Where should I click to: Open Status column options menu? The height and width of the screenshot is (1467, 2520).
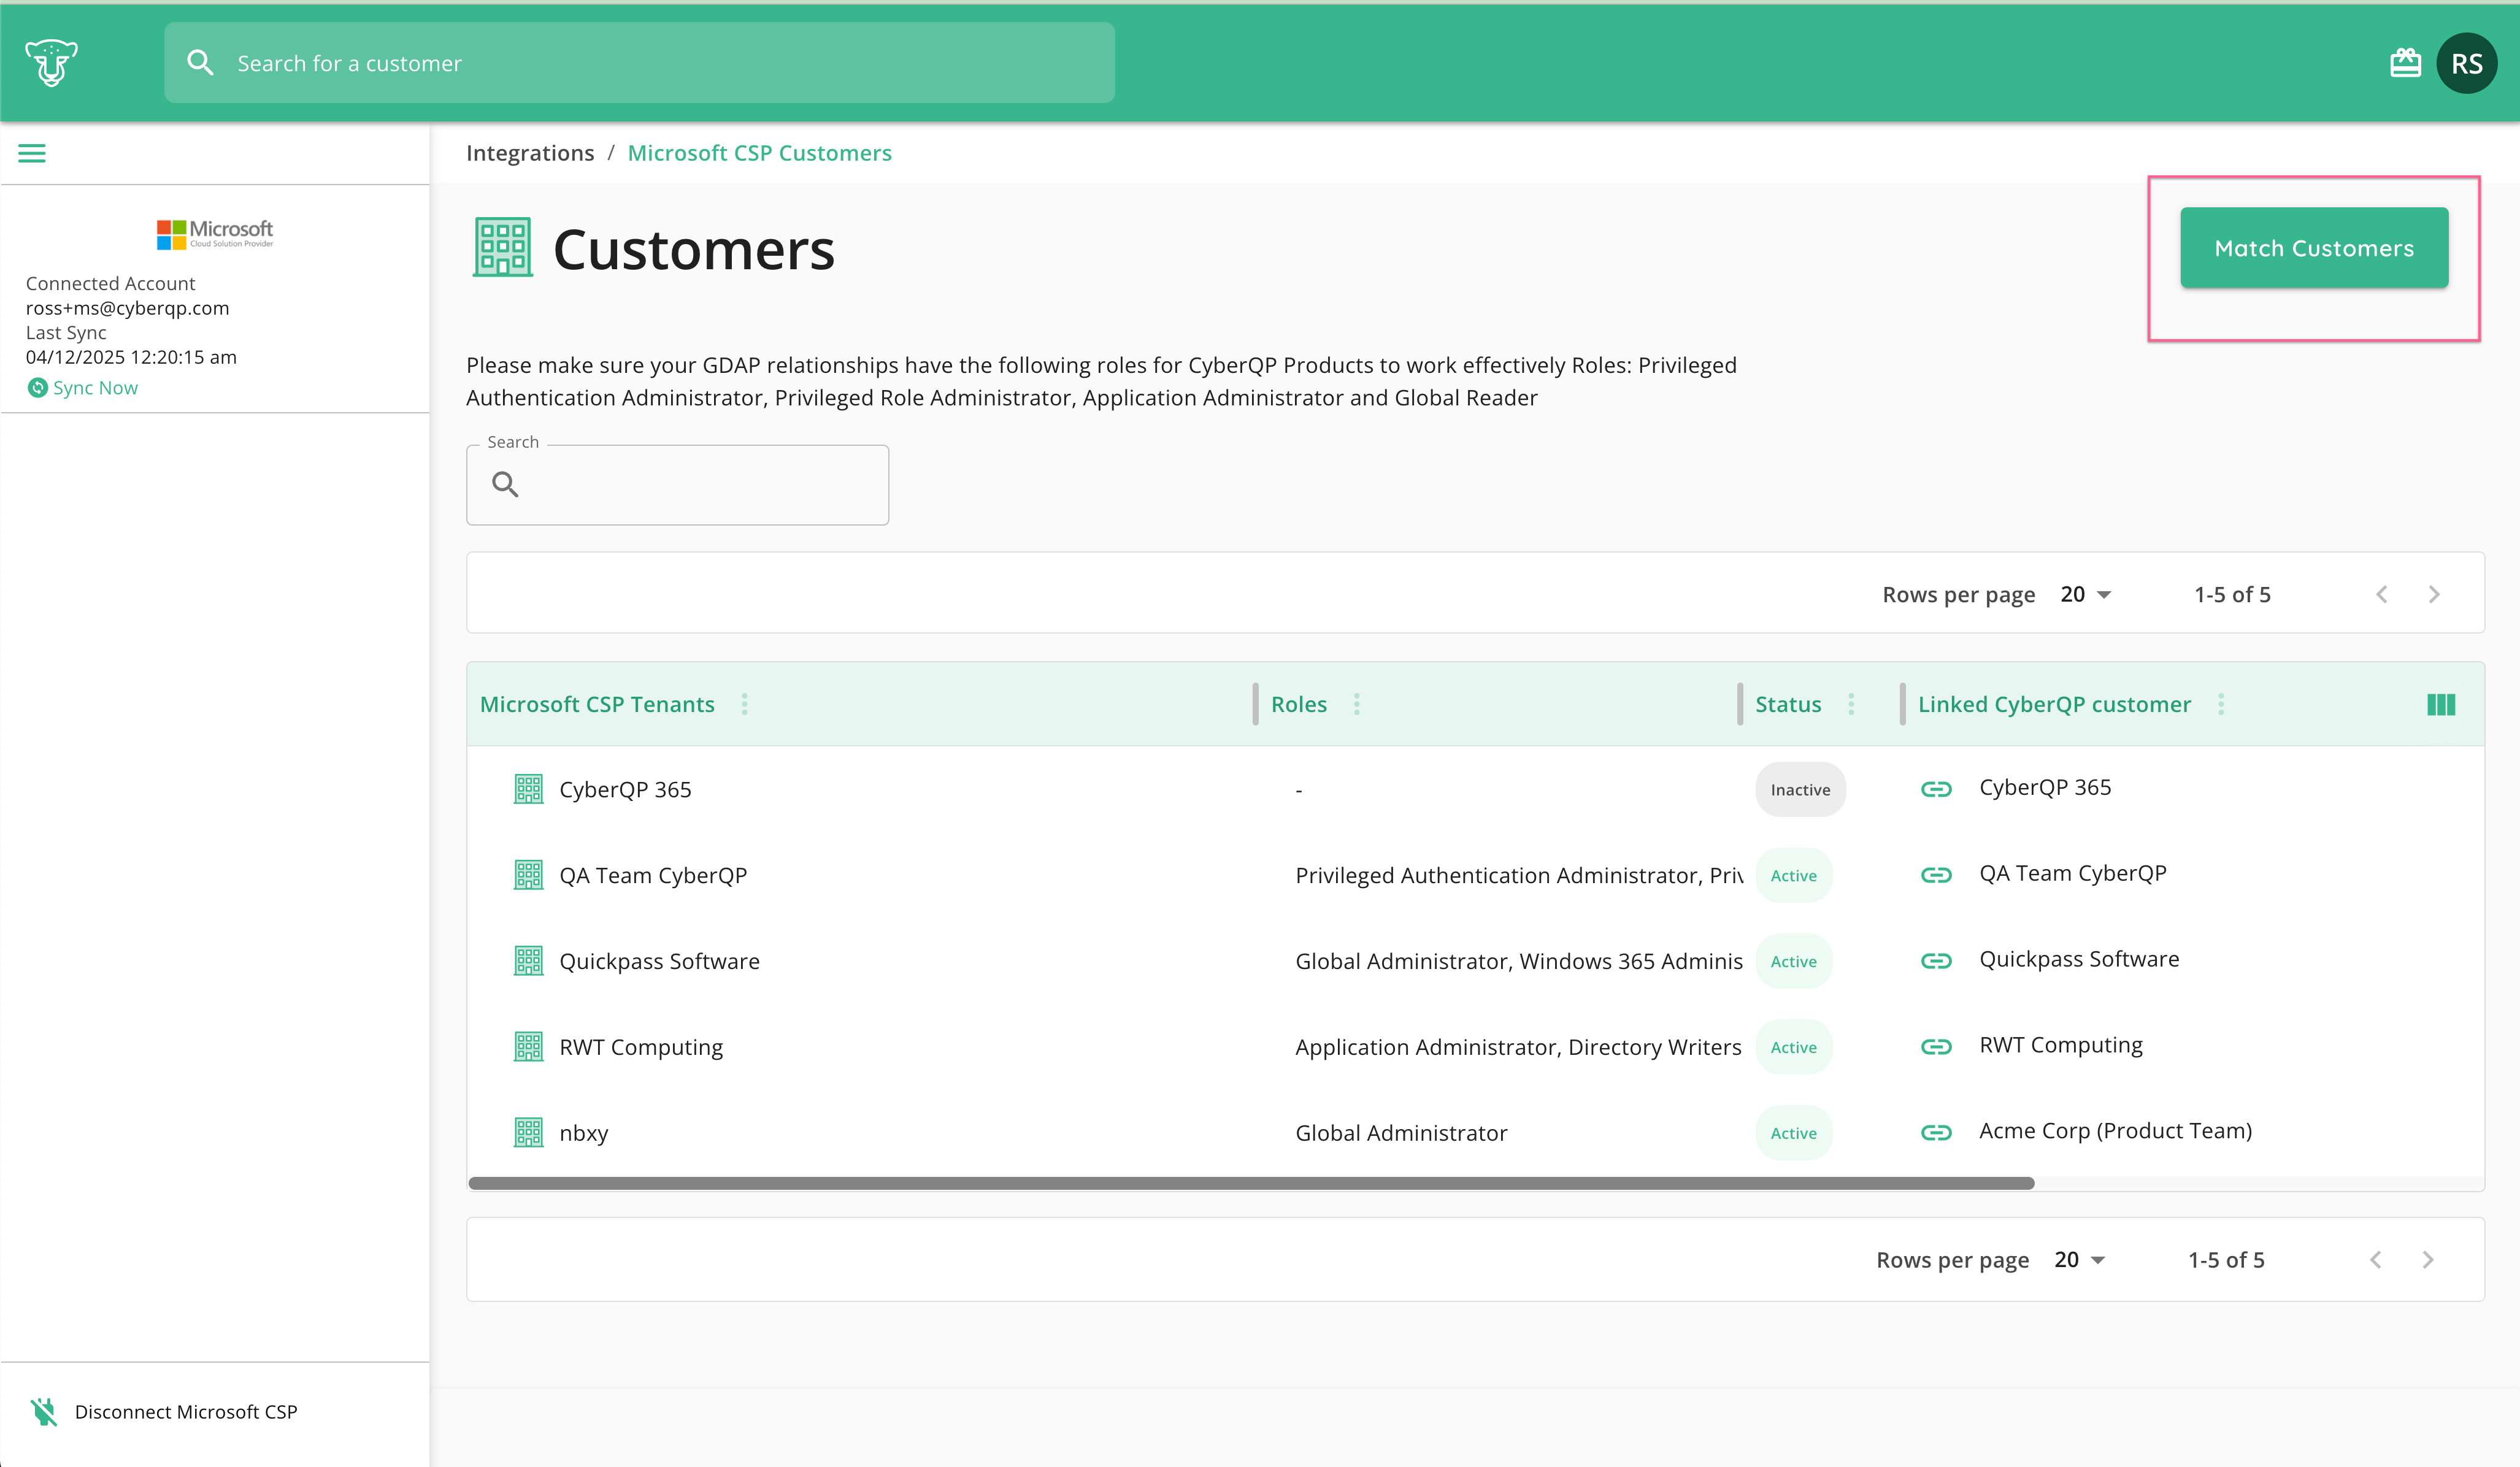[1851, 704]
